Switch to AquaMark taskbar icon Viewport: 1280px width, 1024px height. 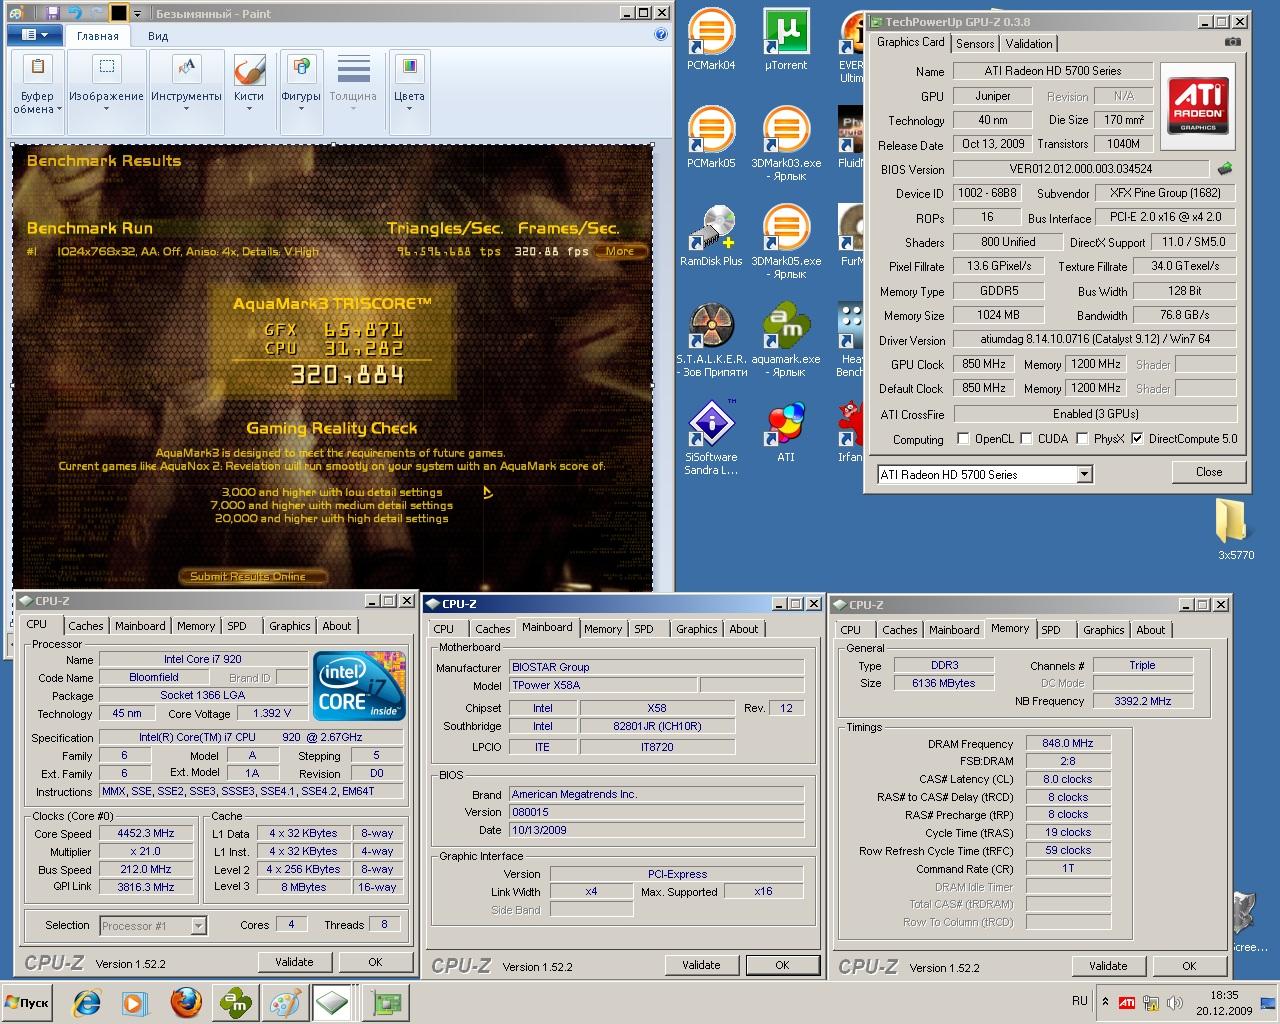click(236, 1002)
